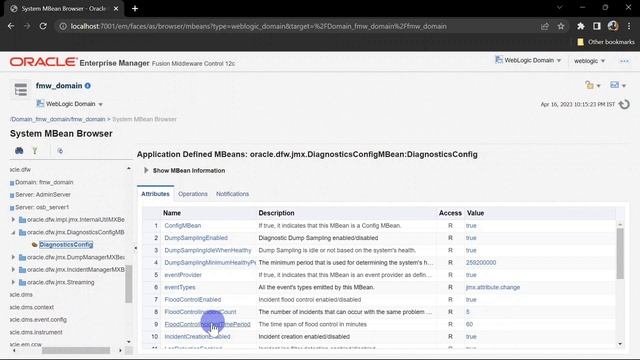Close the System MBean Browser tab
640x360 pixels.
[116, 8]
